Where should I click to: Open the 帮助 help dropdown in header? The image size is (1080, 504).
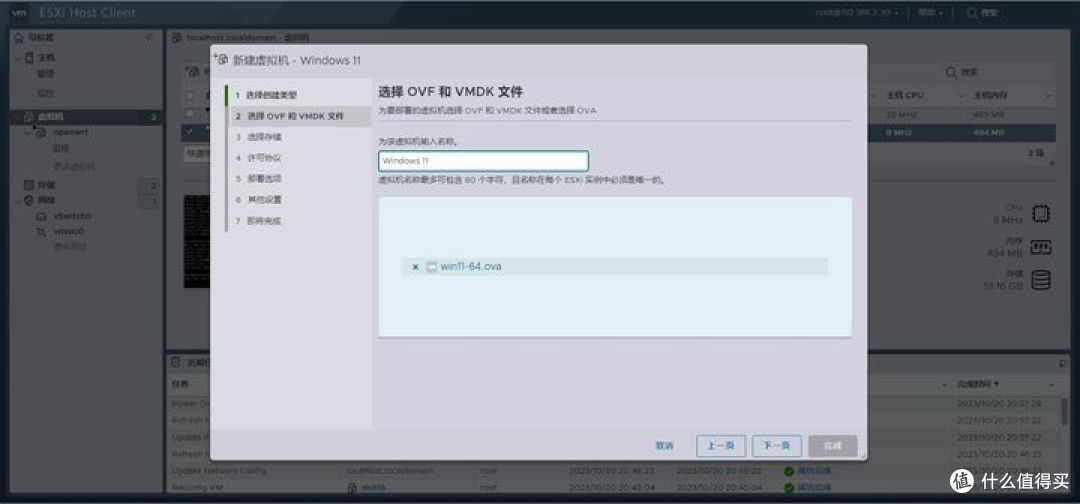pos(930,12)
